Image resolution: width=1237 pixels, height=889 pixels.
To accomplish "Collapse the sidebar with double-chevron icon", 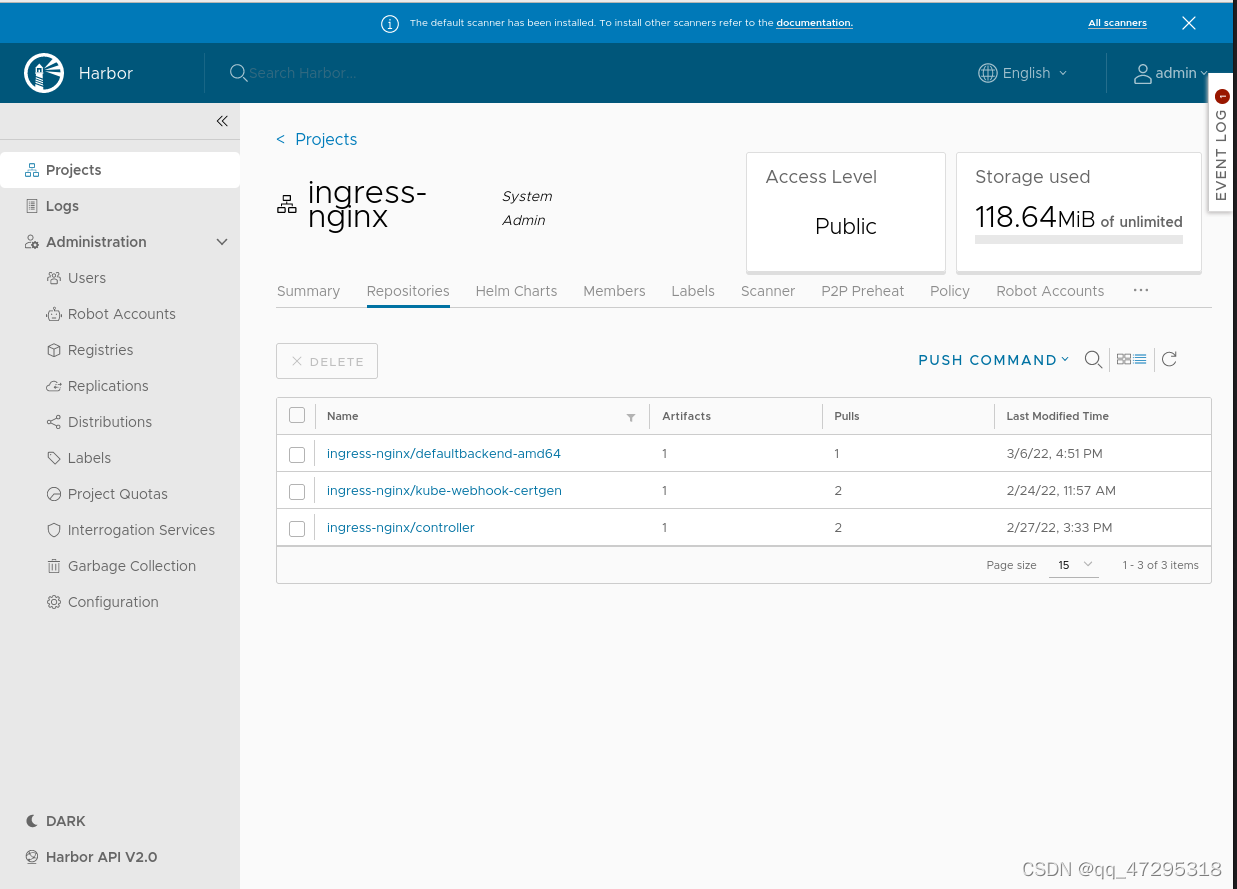I will 222,121.
